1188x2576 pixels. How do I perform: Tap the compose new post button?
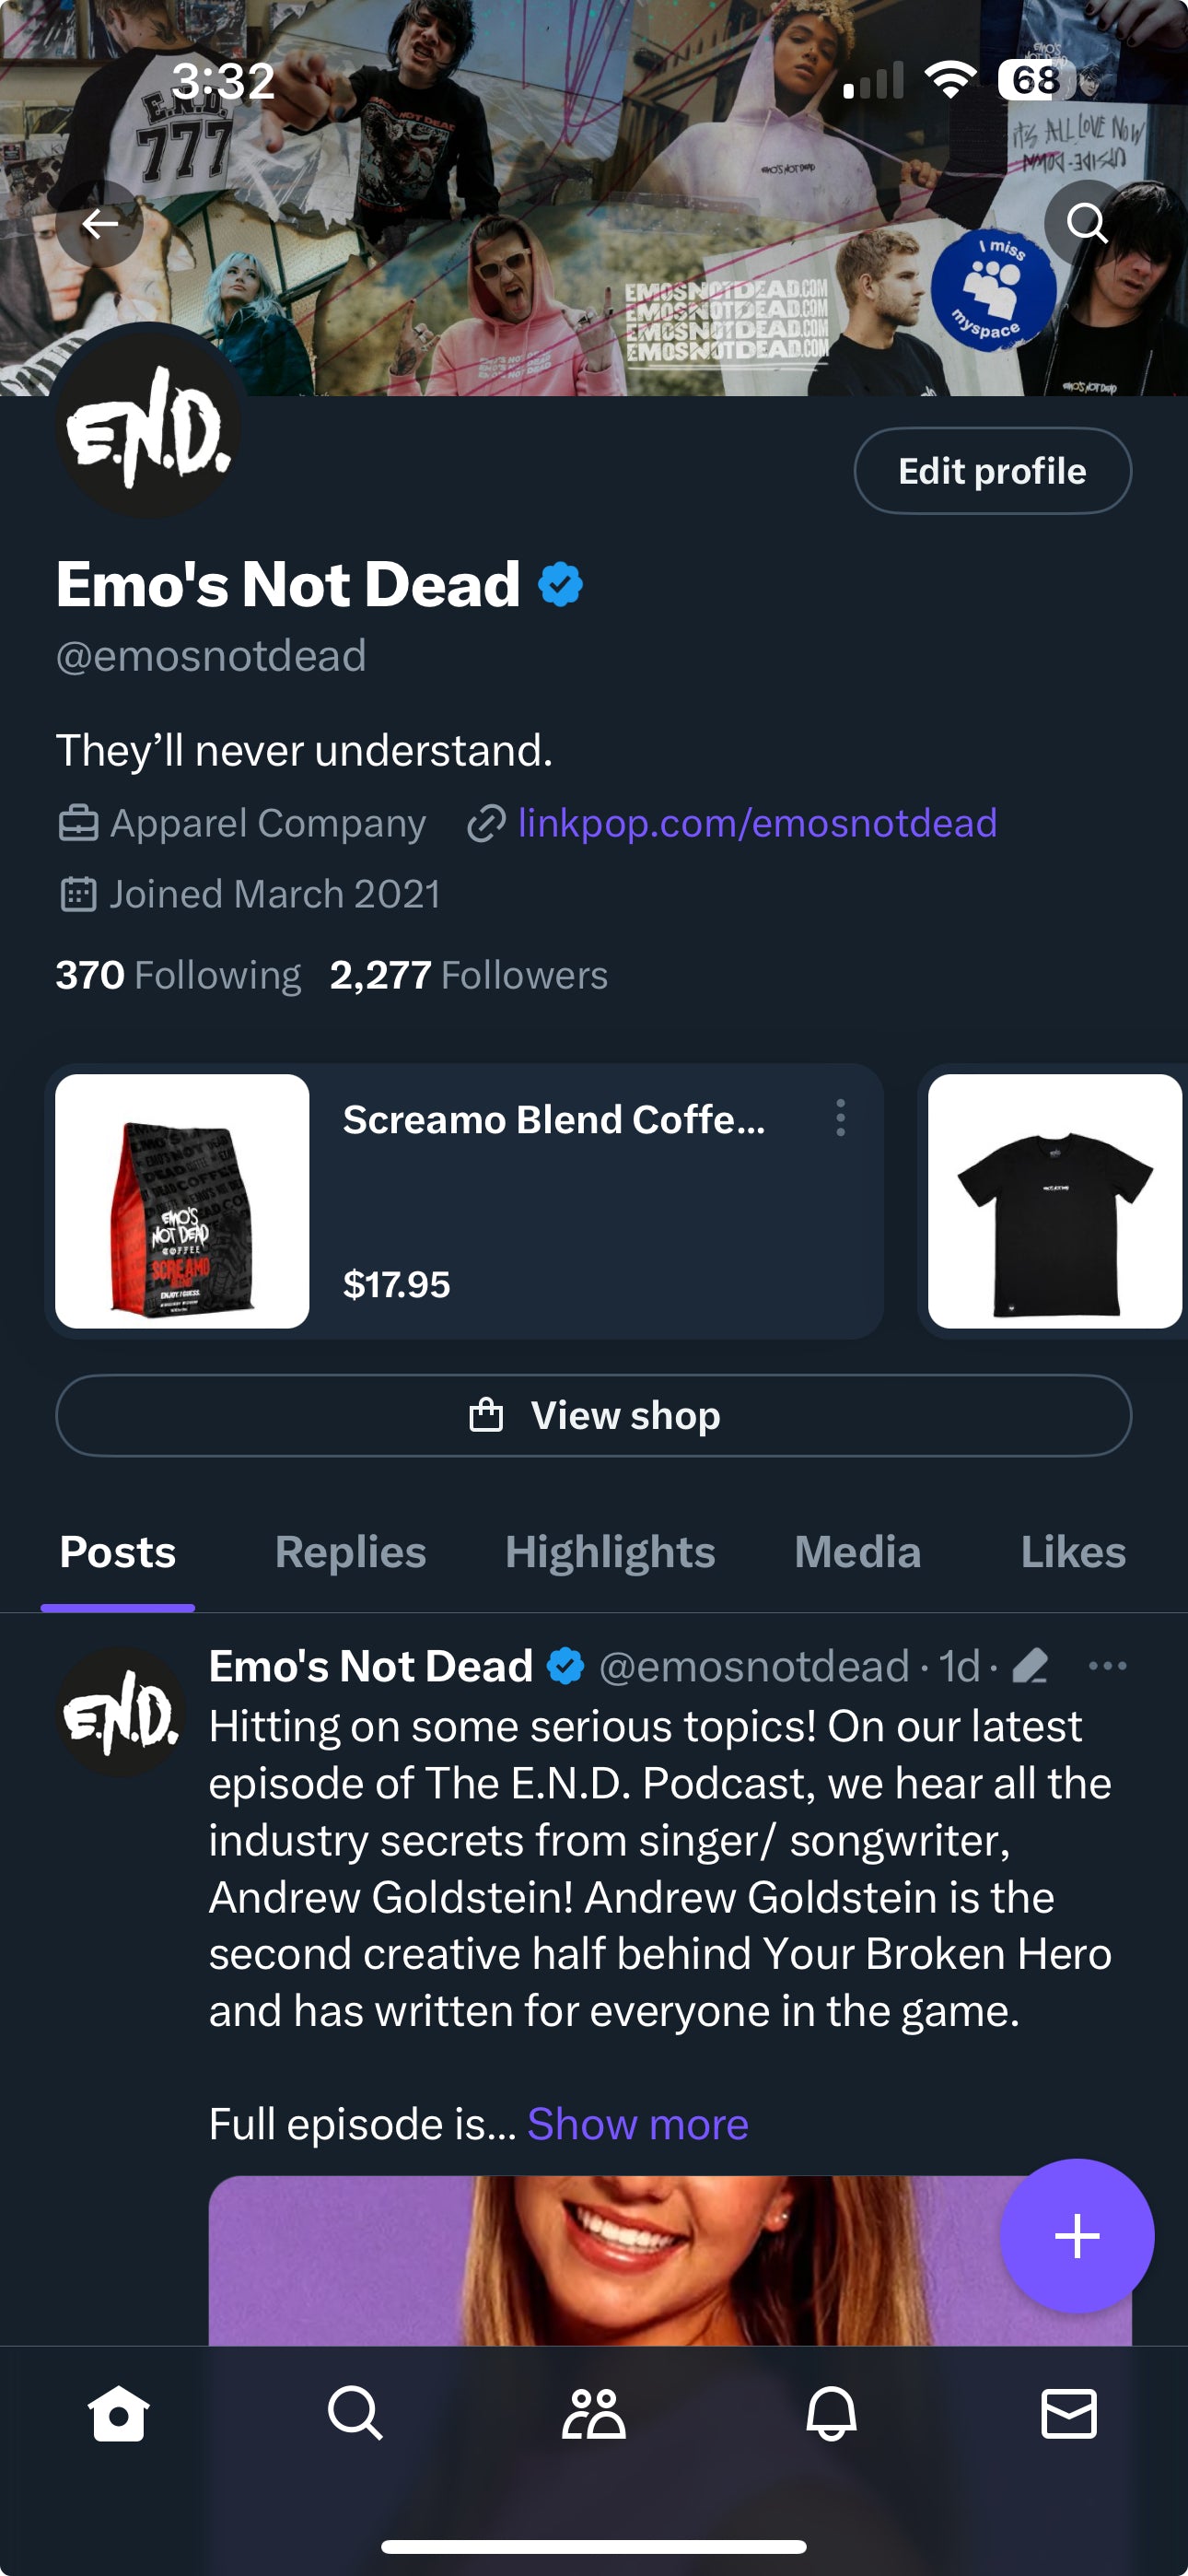click(1076, 2236)
